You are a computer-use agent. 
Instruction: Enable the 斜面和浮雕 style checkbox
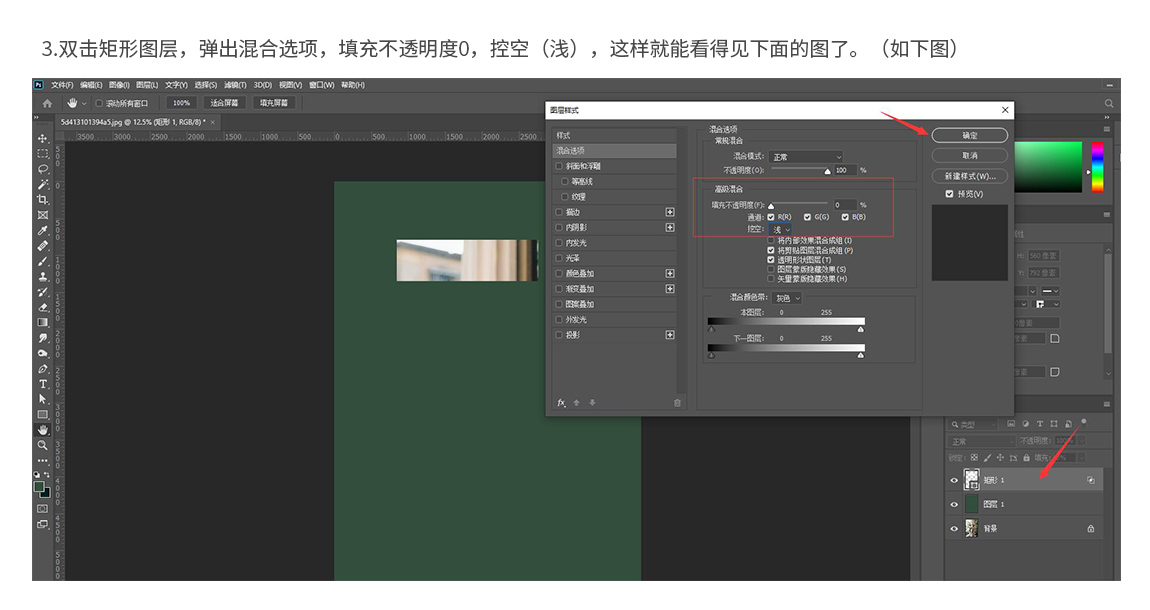(559, 166)
